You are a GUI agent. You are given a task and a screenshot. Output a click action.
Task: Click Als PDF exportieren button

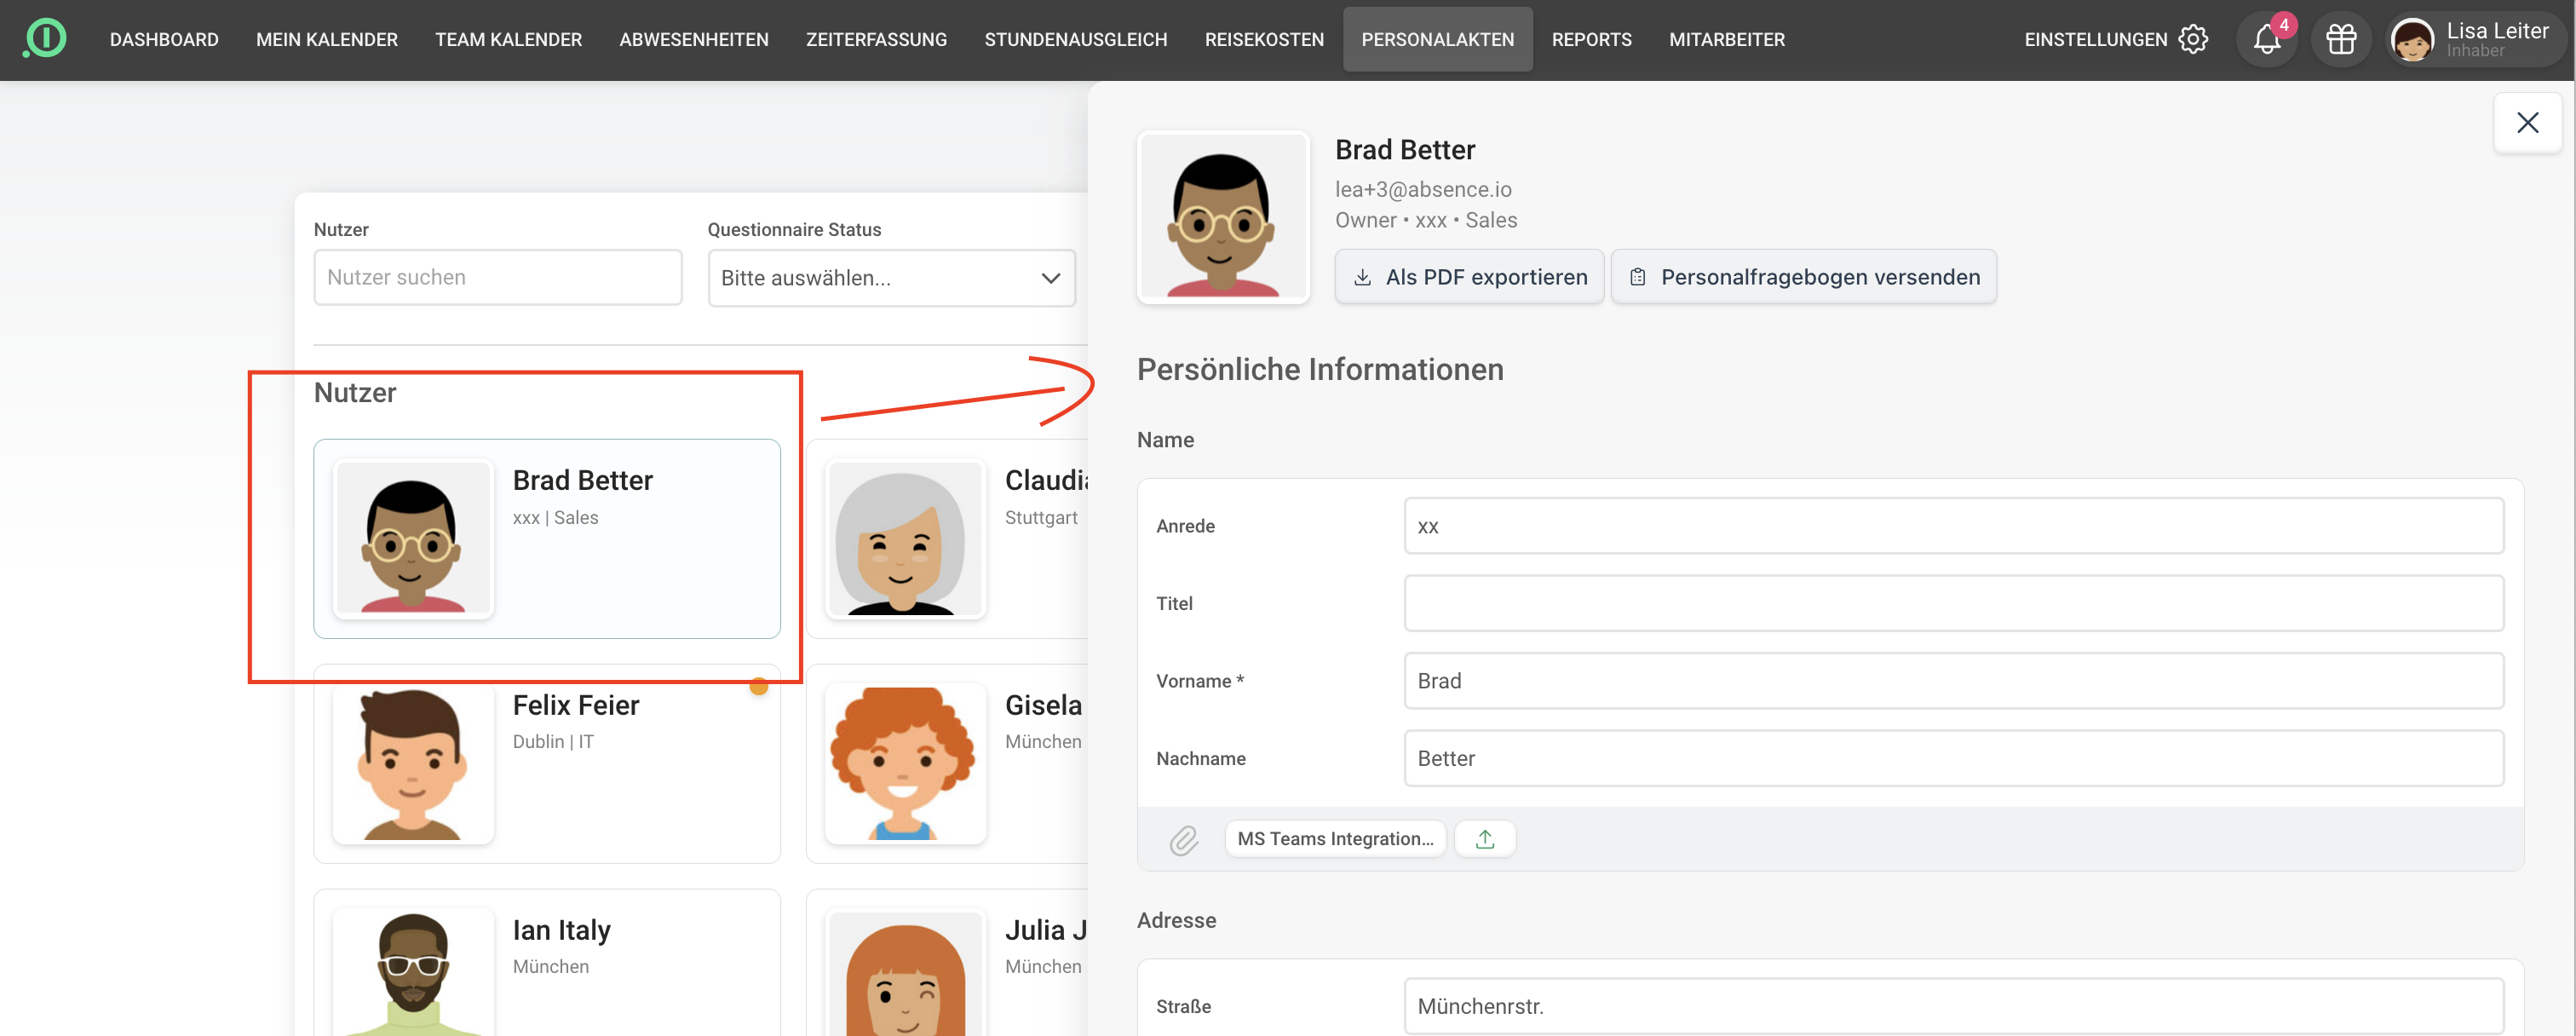click(1469, 277)
